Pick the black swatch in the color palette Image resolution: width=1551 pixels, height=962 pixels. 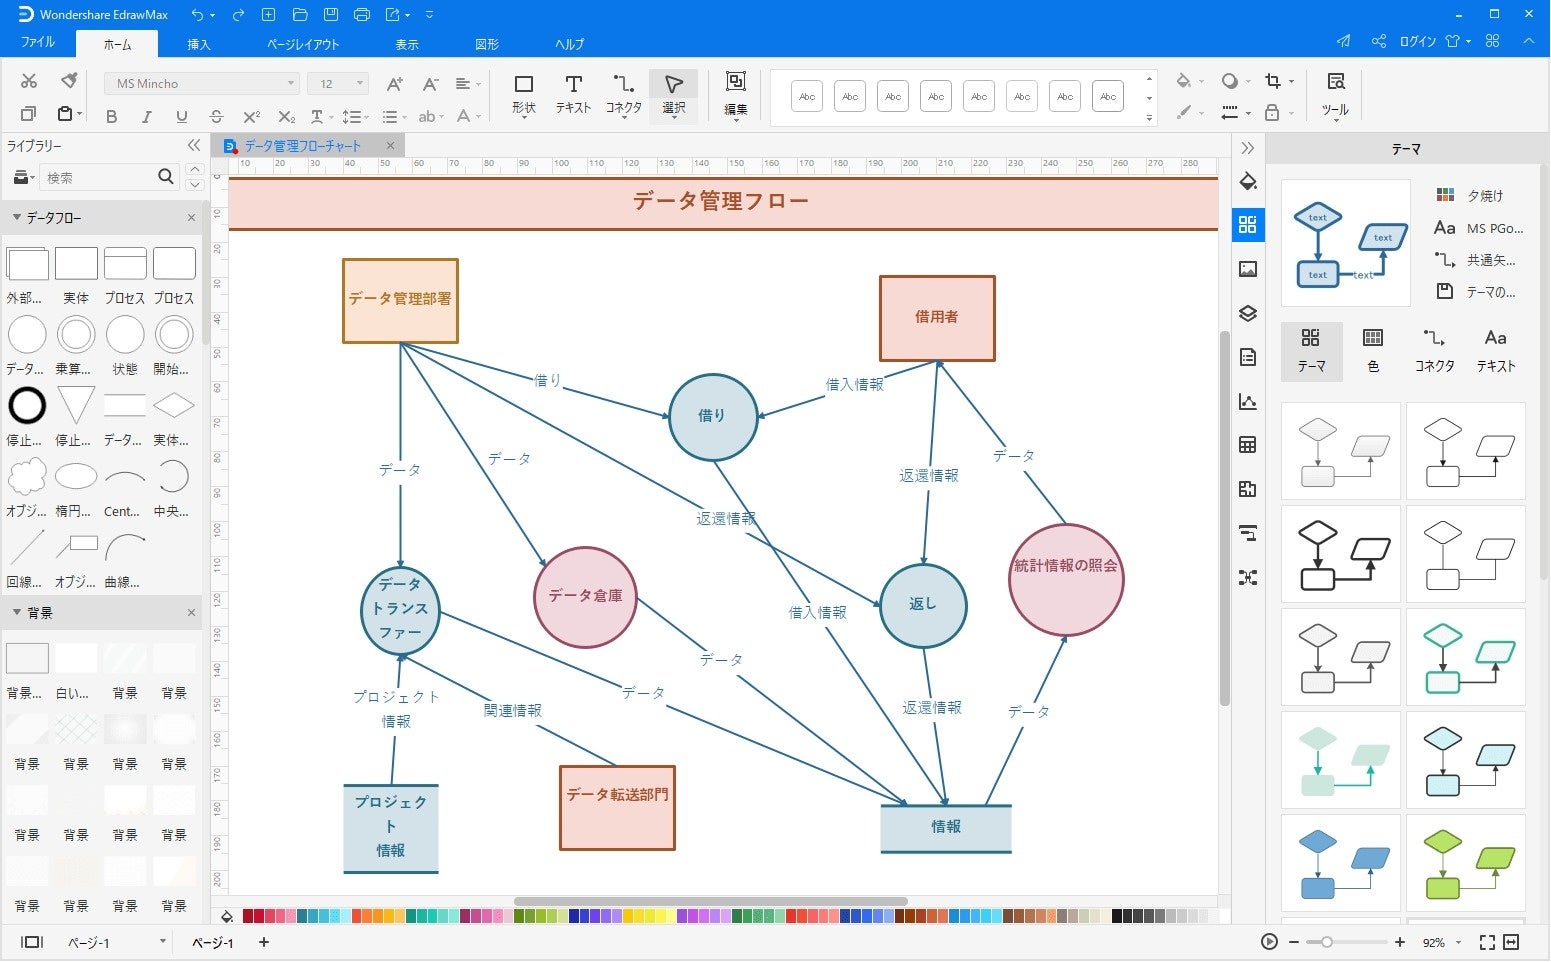pyautogui.click(x=1117, y=916)
